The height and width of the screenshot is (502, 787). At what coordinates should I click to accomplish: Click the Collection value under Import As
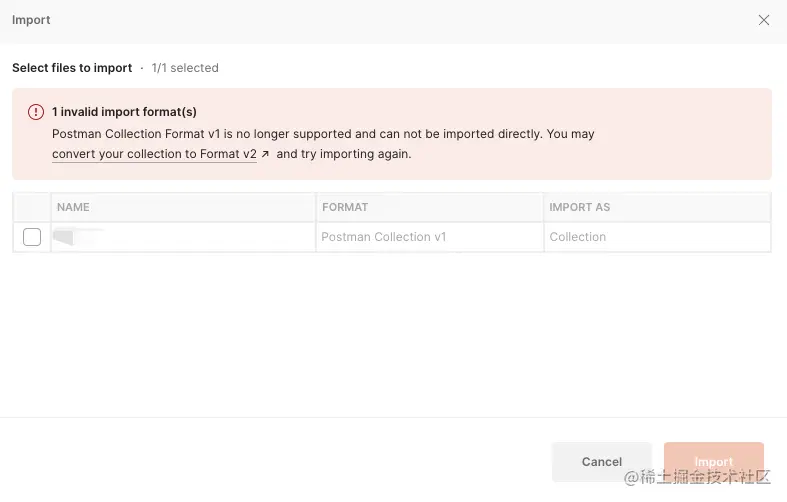click(x=577, y=237)
